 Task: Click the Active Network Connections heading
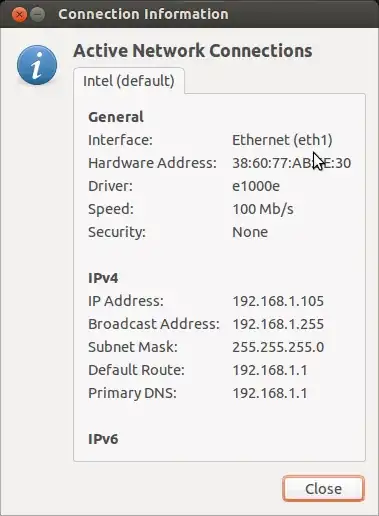[x=193, y=51]
